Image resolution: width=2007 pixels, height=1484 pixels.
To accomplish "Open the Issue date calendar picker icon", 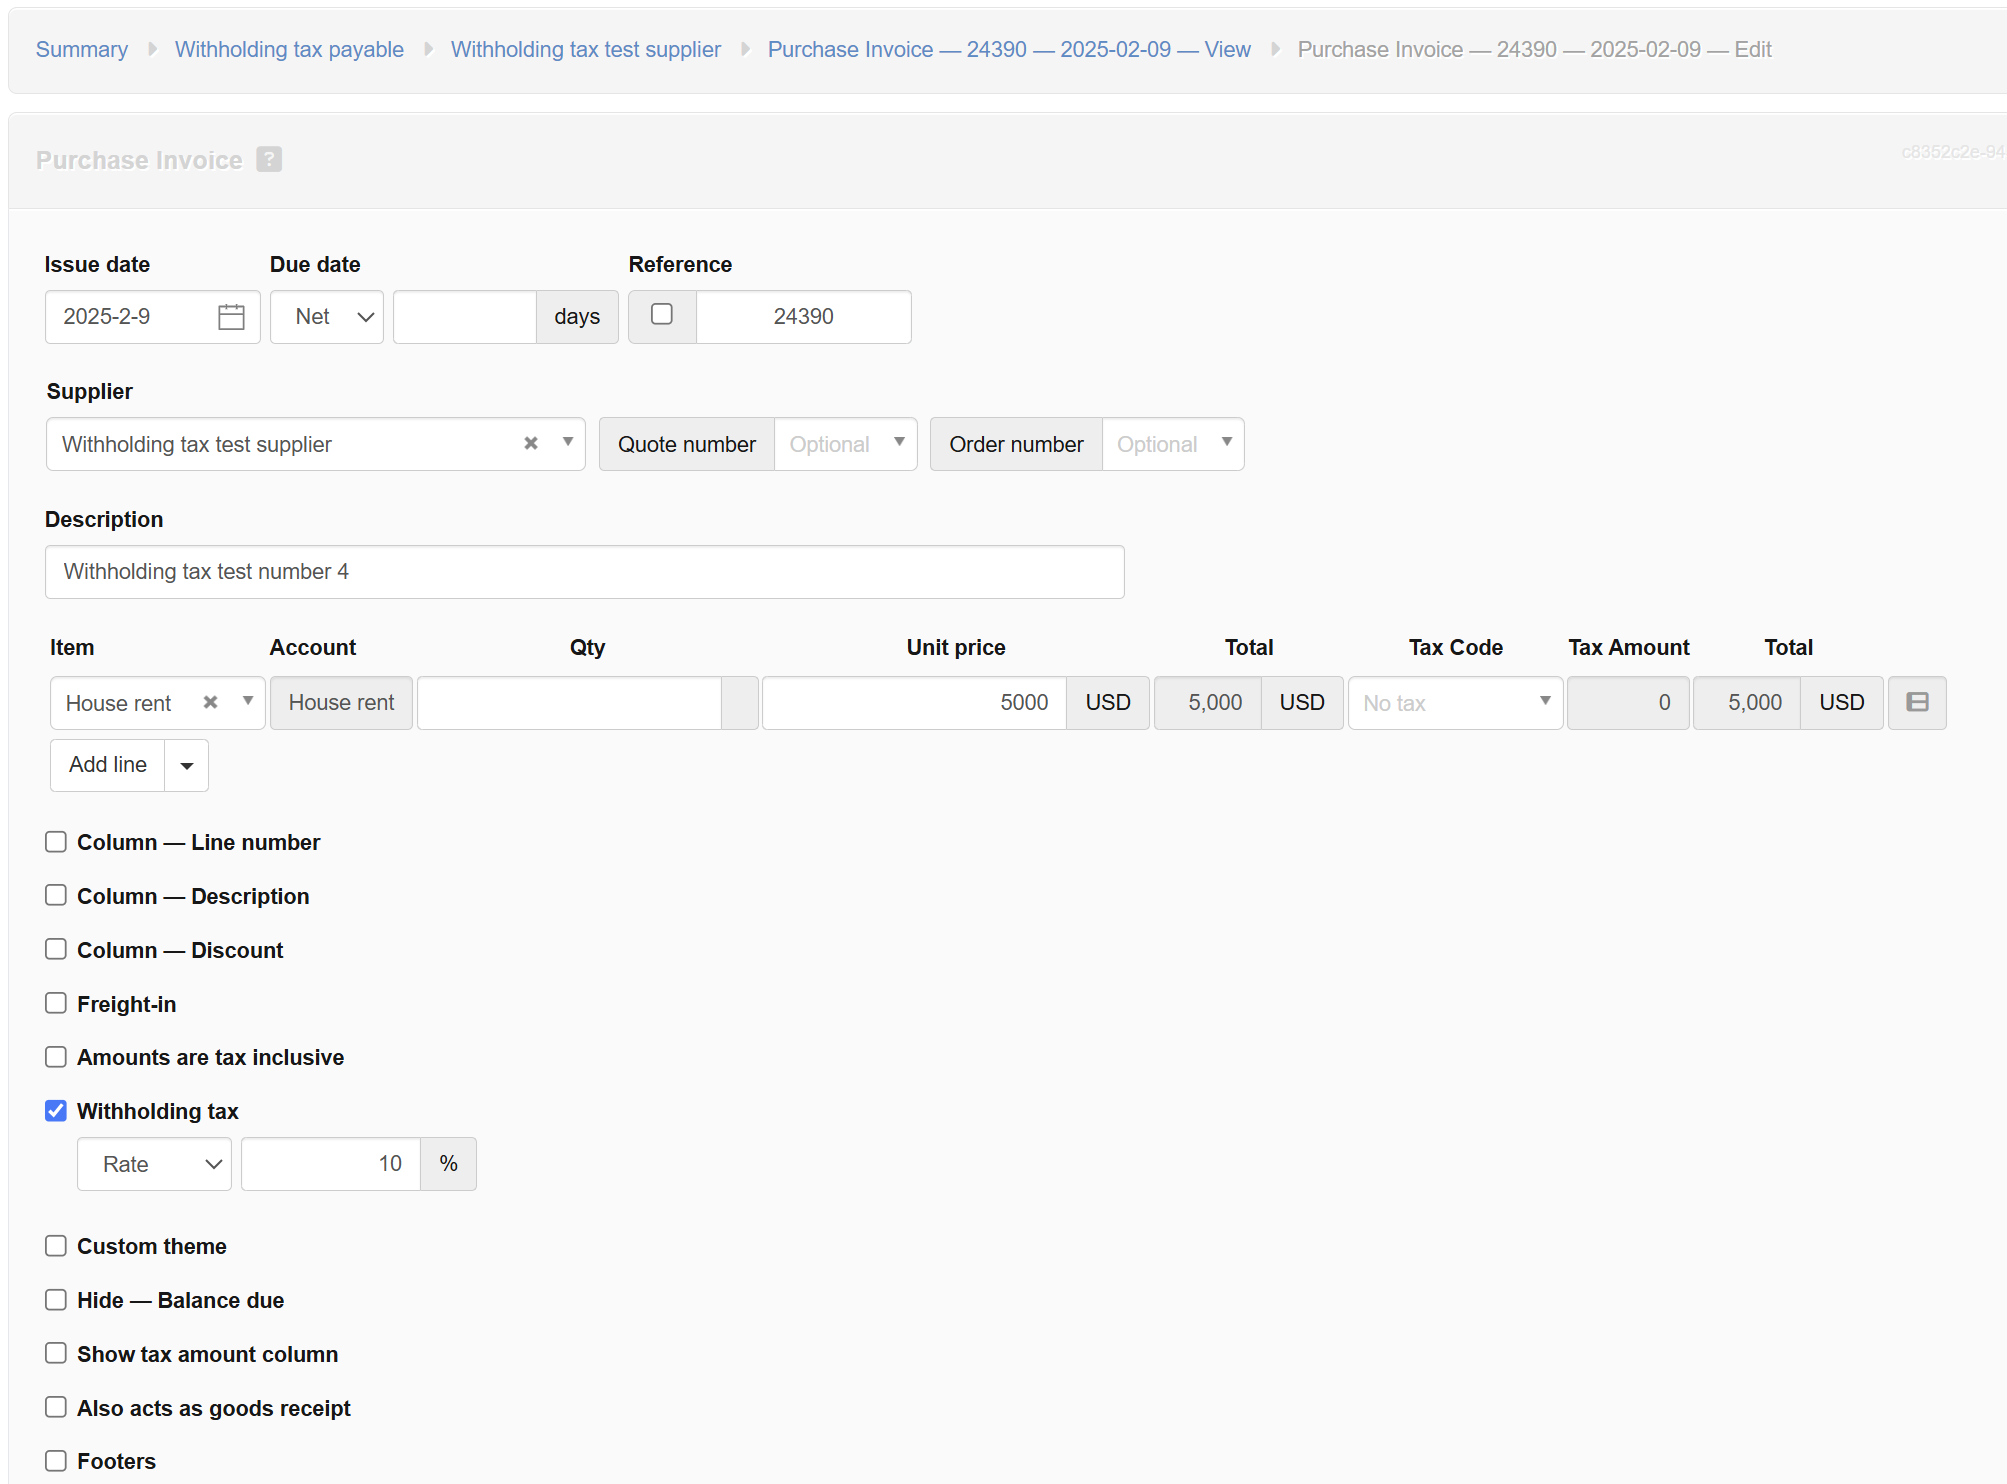I will click(x=231, y=317).
